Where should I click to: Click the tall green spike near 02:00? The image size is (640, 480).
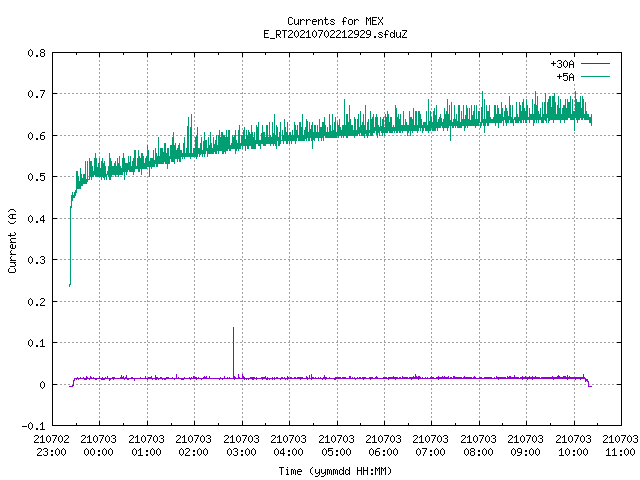(191, 116)
